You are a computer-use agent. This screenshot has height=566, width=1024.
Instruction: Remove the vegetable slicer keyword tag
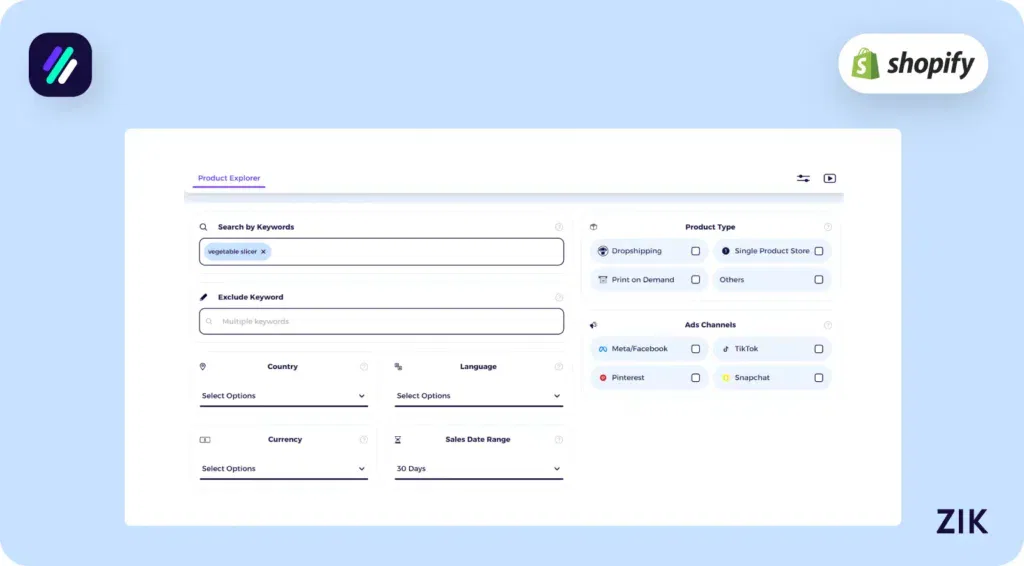click(263, 252)
